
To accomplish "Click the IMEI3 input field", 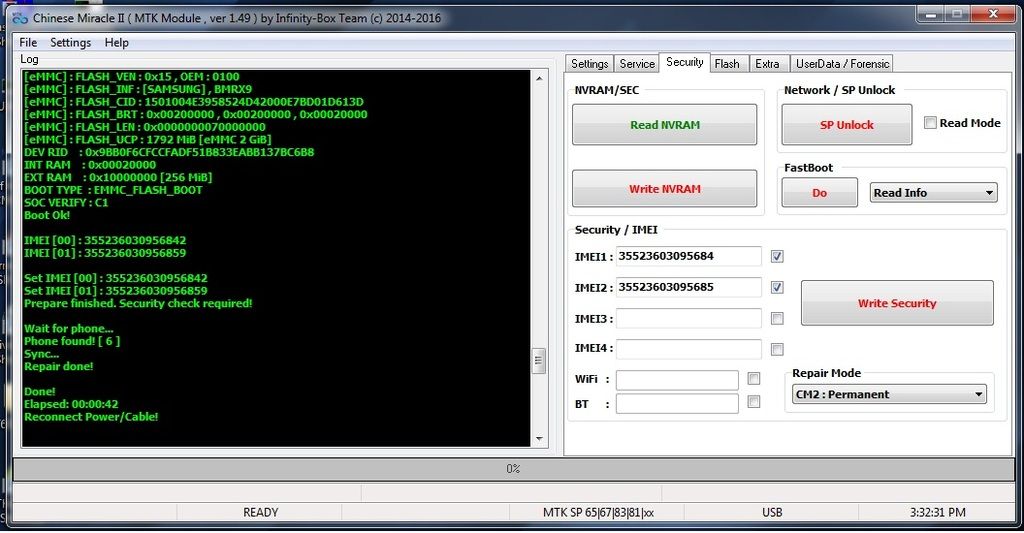I will pos(688,319).
